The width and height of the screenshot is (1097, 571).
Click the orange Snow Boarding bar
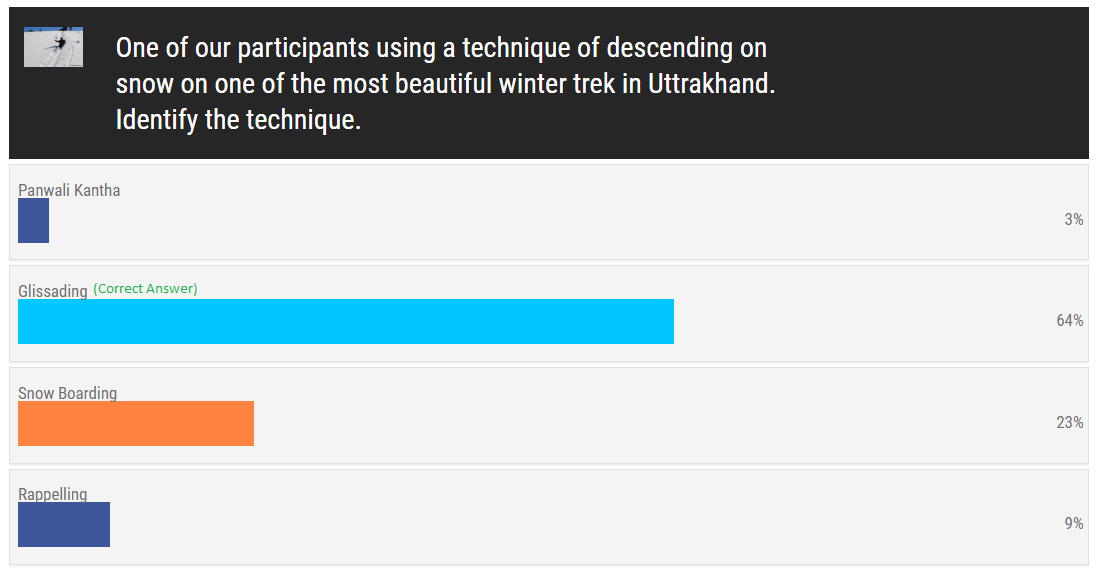tap(136, 423)
